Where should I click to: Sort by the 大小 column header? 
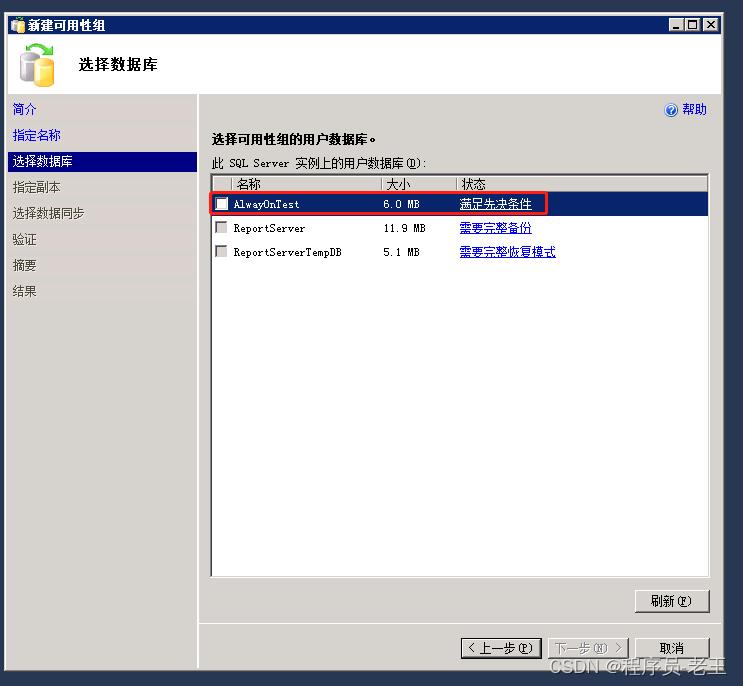click(419, 184)
